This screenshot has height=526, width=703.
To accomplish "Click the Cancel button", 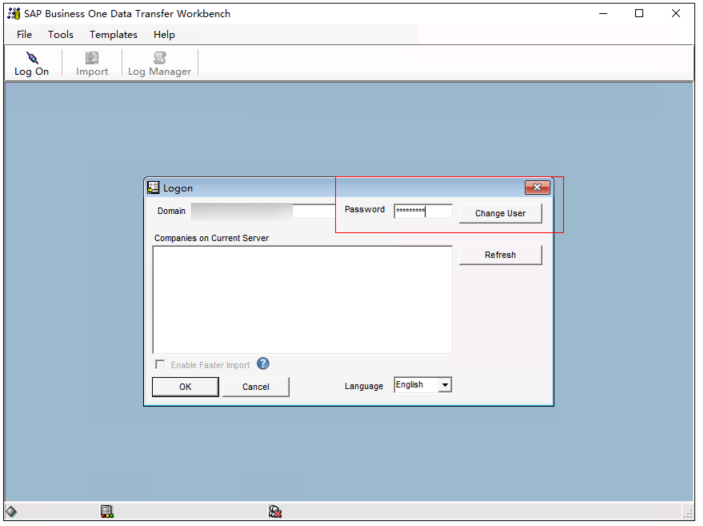I will click(256, 387).
